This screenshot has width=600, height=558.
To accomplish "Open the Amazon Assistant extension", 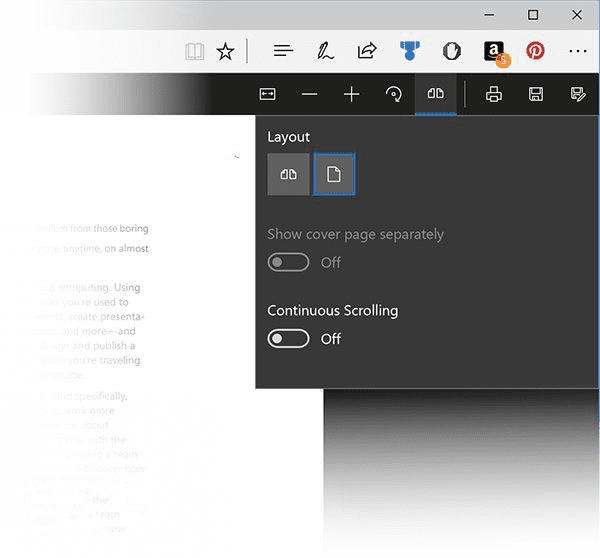I will coord(495,52).
